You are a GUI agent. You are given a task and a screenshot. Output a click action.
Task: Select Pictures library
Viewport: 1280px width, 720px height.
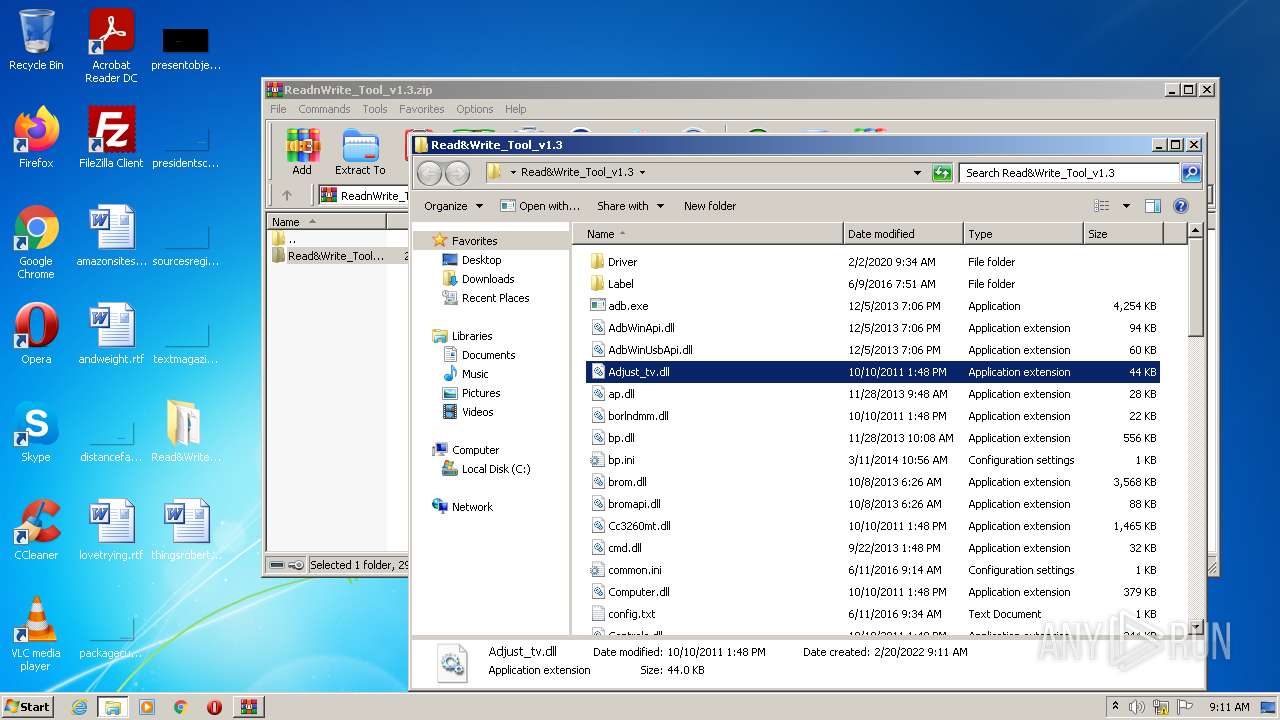click(481, 393)
